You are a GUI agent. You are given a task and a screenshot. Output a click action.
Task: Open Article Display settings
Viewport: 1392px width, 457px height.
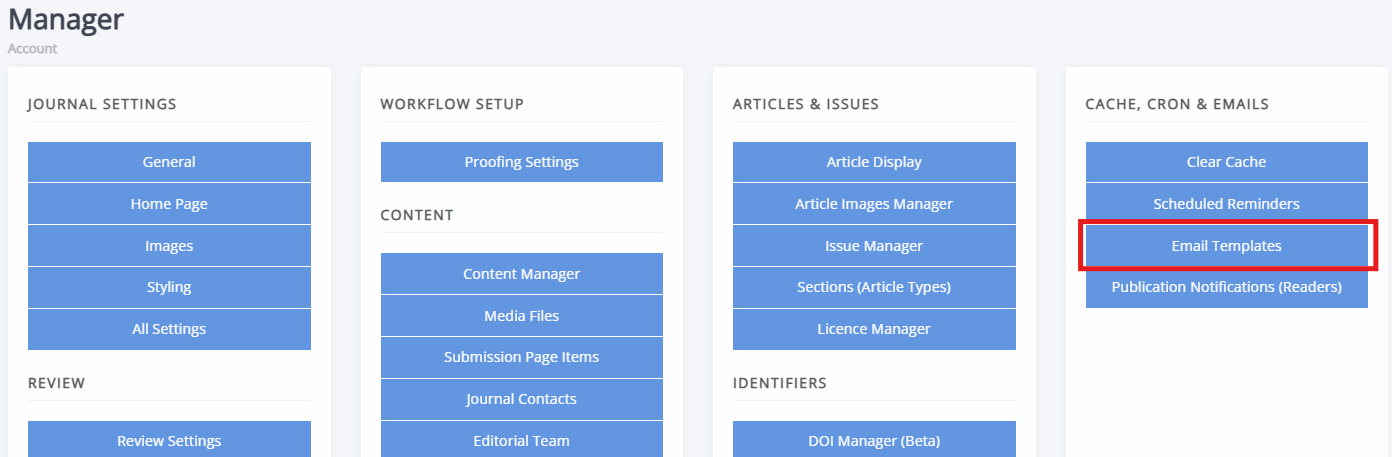[x=874, y=162]
